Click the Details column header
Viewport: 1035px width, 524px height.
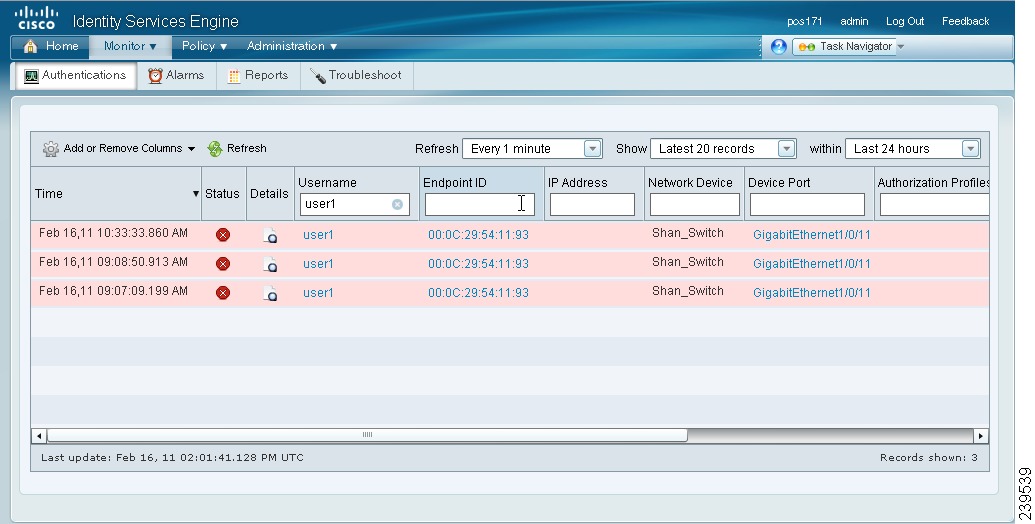tap(269, 194)
